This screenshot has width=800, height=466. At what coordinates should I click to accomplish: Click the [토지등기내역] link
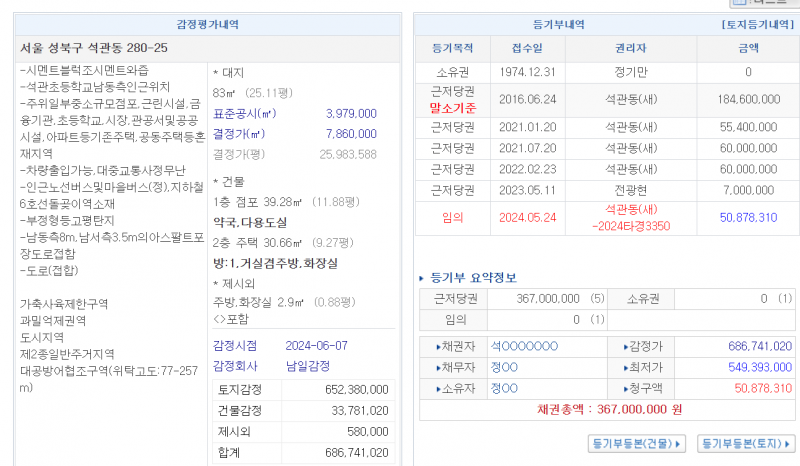[756, 24]
